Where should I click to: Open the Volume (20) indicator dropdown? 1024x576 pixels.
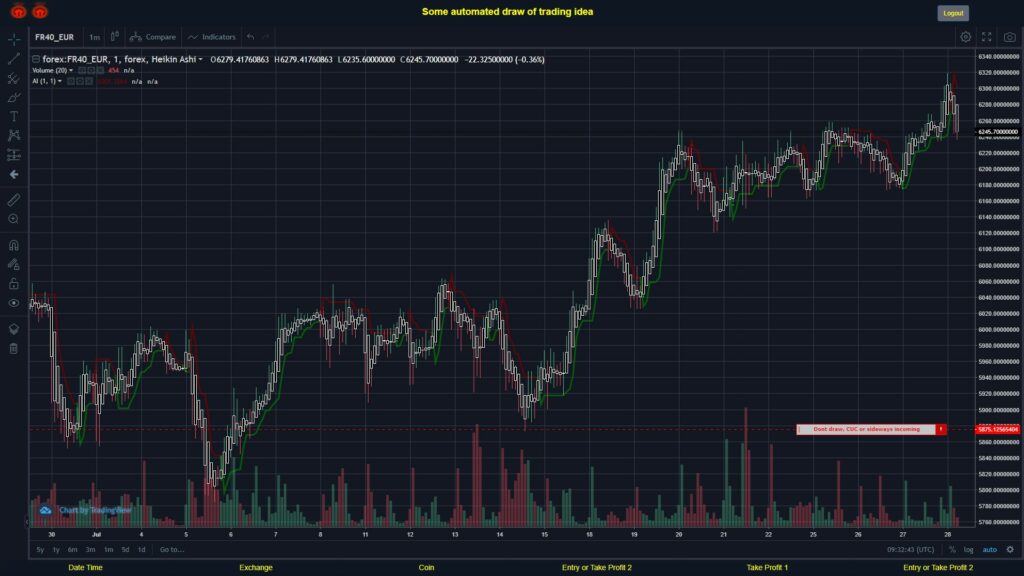pyautogui.click(x=71, y=71)
